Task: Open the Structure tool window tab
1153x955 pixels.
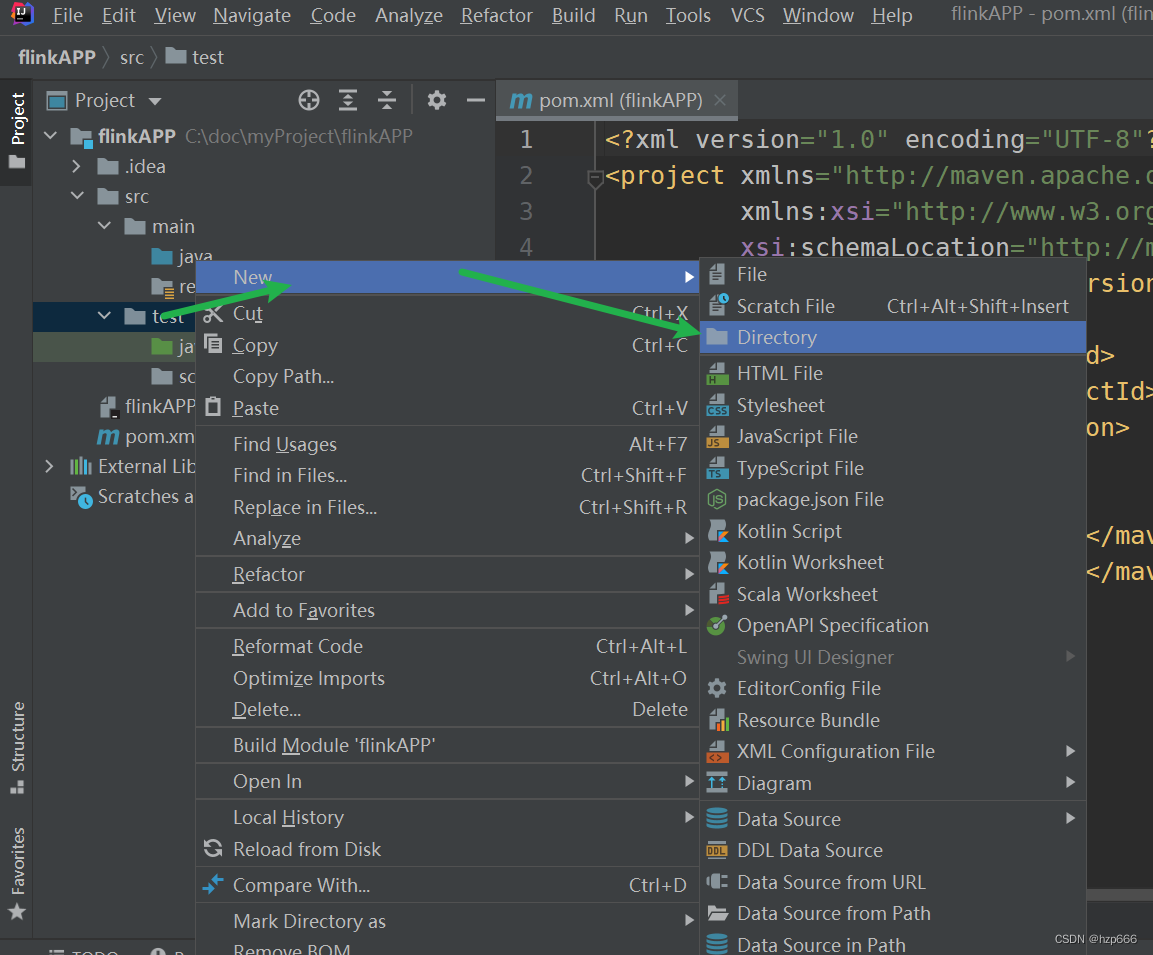Action: click(17, 747)
